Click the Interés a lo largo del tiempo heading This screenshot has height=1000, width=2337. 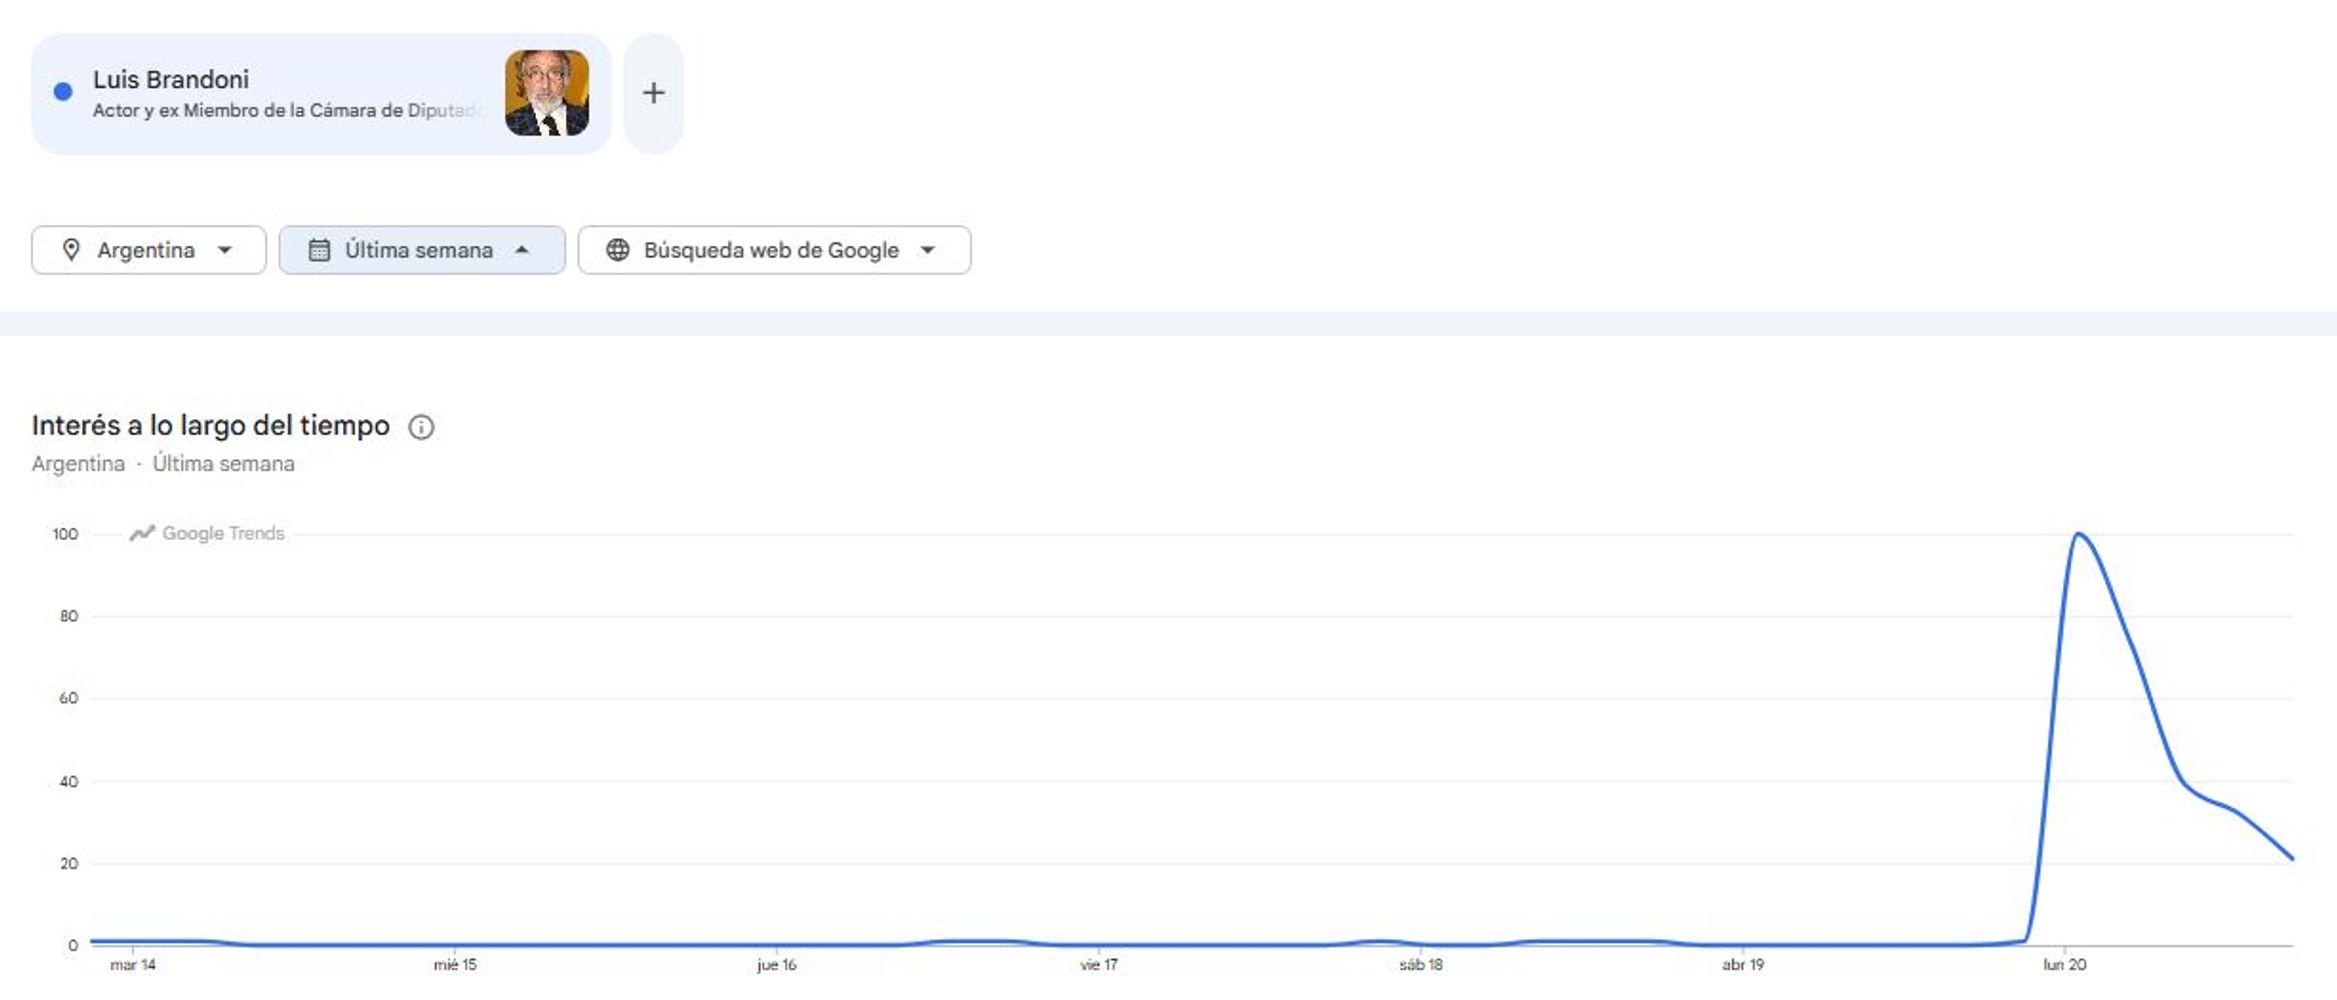tap(211, 426)
